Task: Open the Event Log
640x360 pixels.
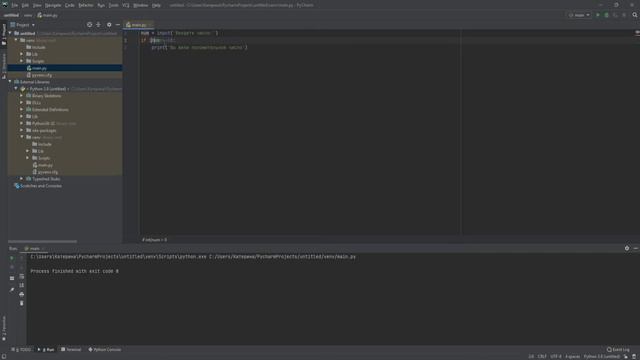Action: tap(618, 350)
